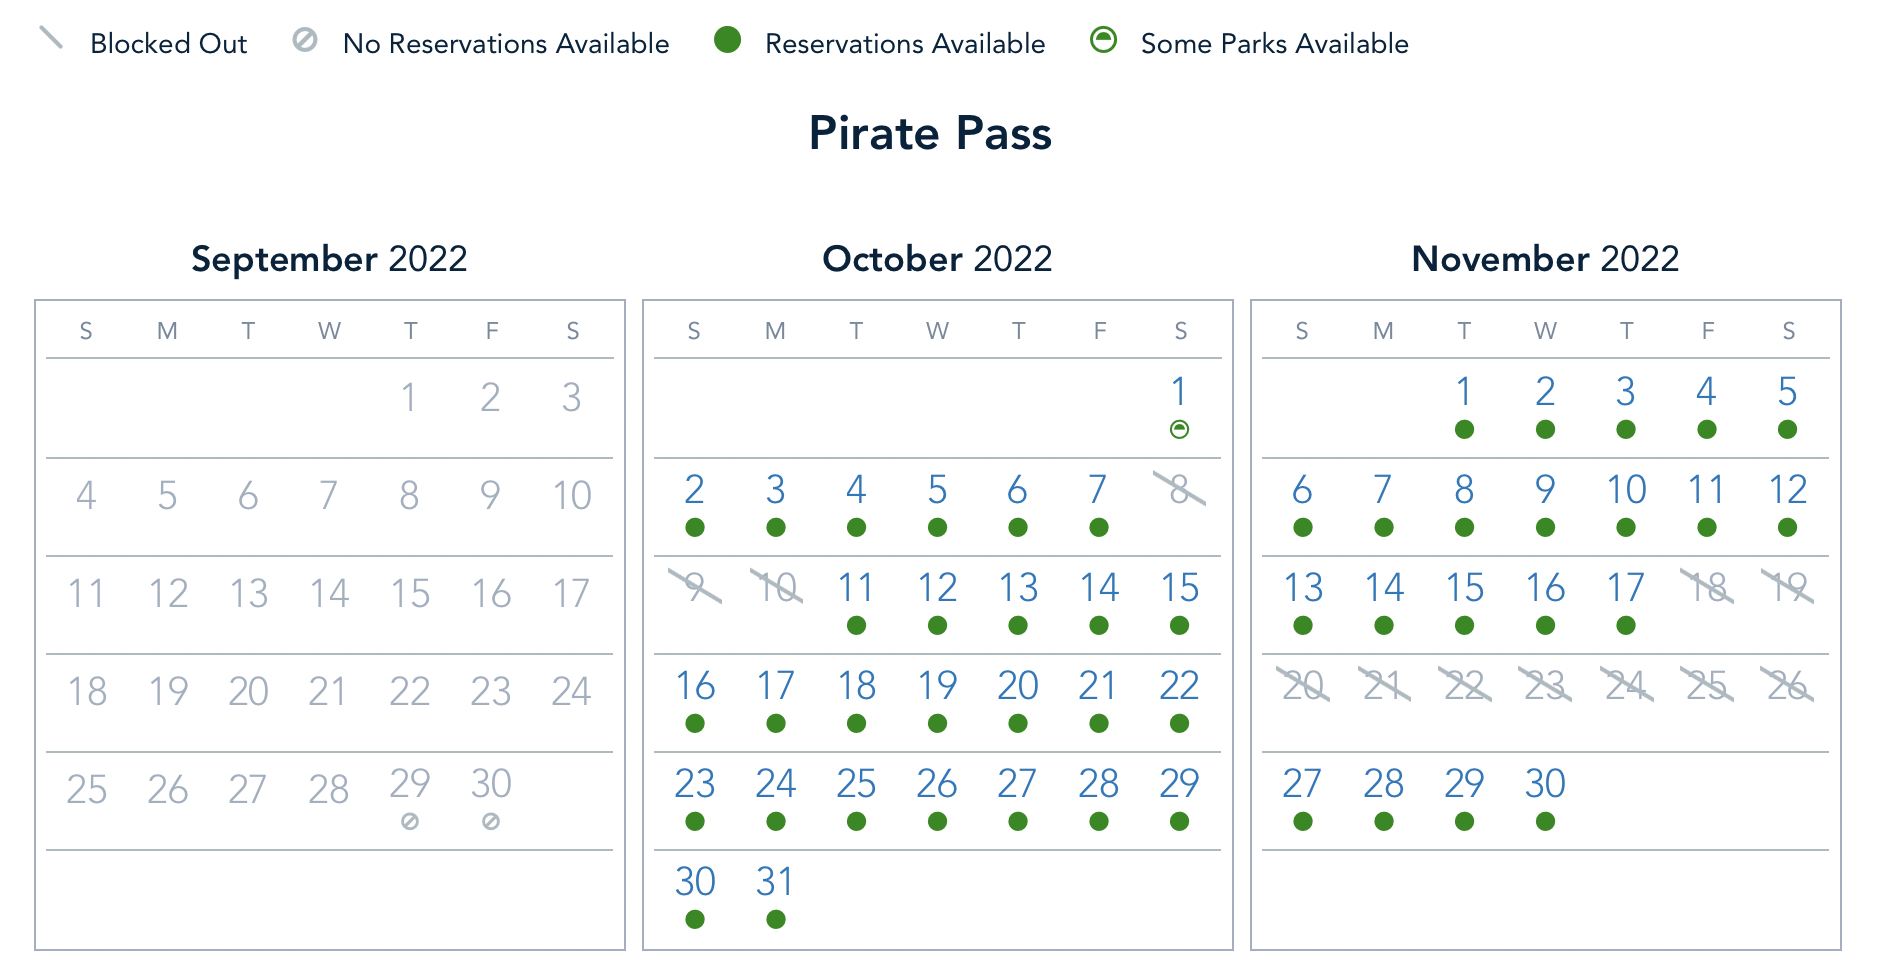1878x980 pixels.
Task: Click the half-filled icon under October 1
Action: 1180,430
